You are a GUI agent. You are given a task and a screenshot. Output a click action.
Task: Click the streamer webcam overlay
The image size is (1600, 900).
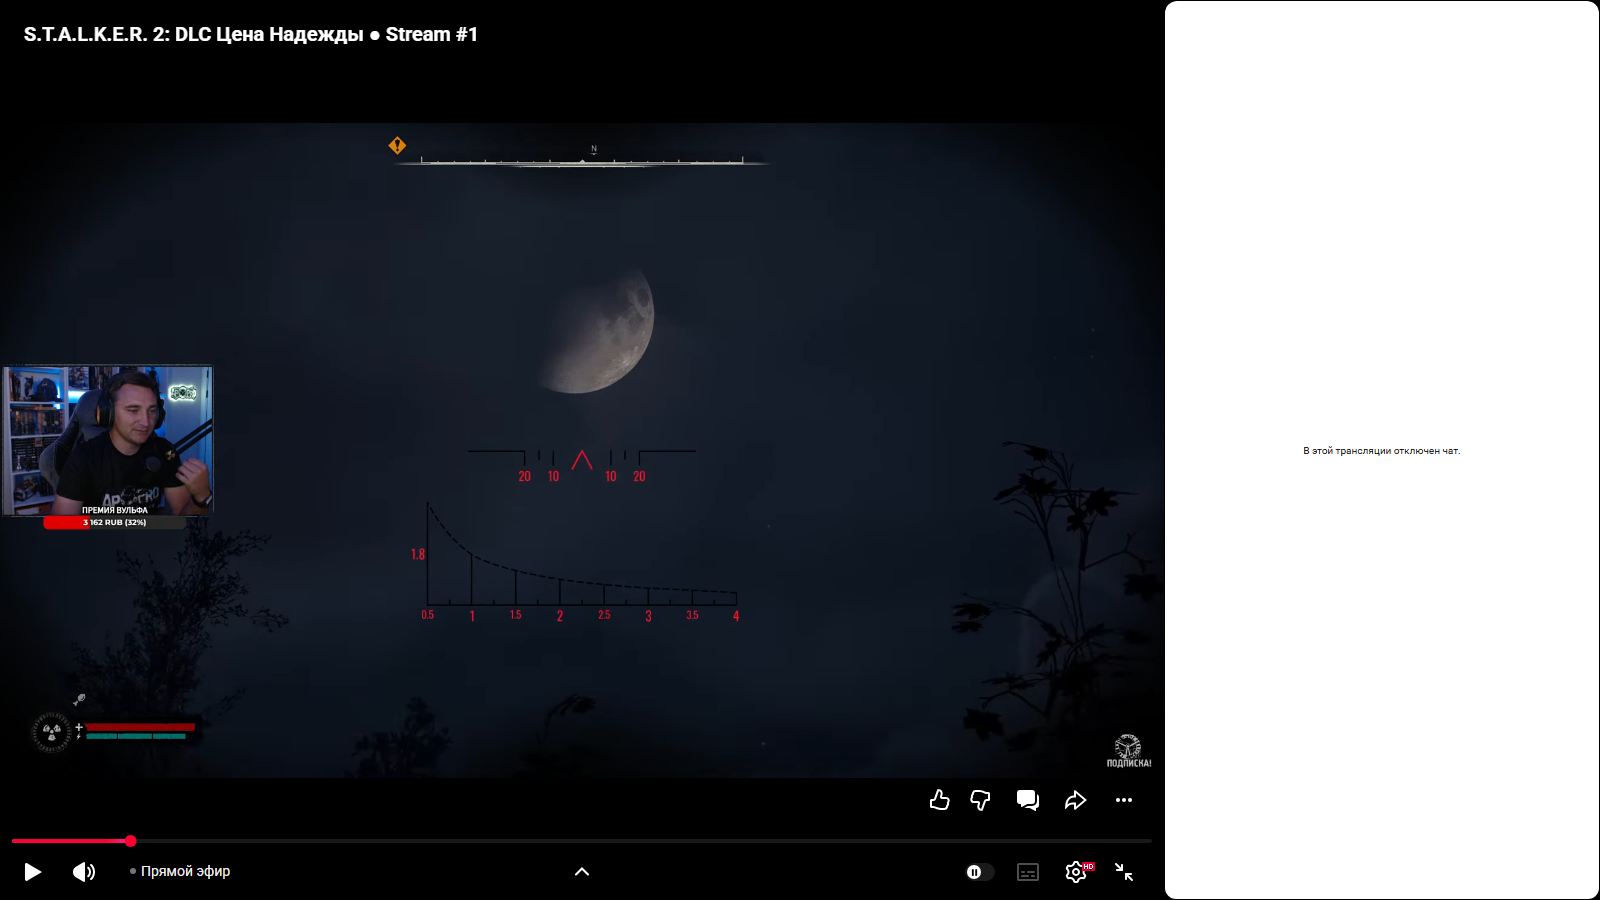pyautogui.click(x=108, y=441)
